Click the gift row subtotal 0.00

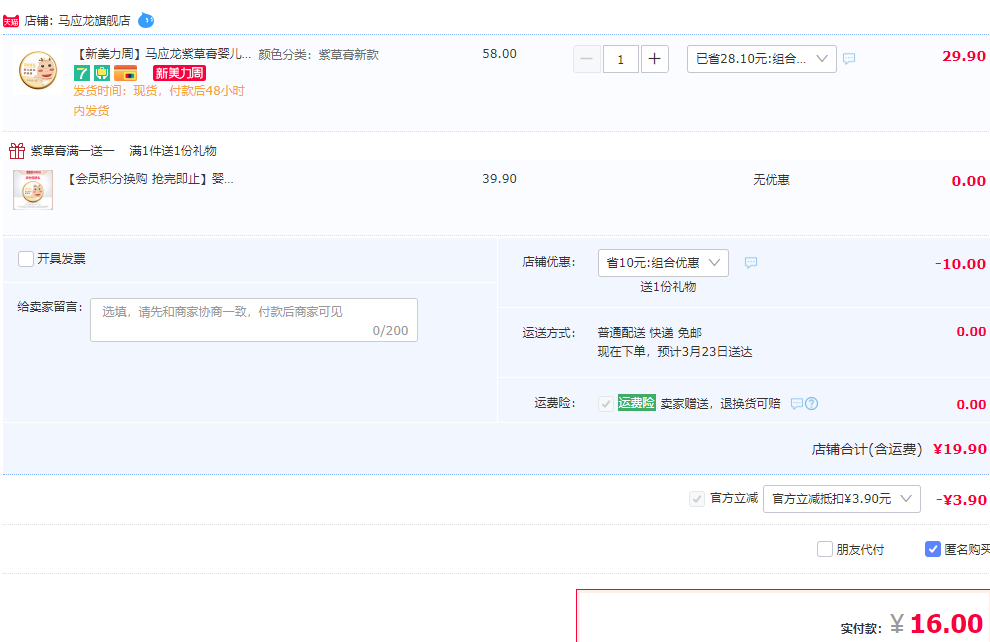coord(969,181)
